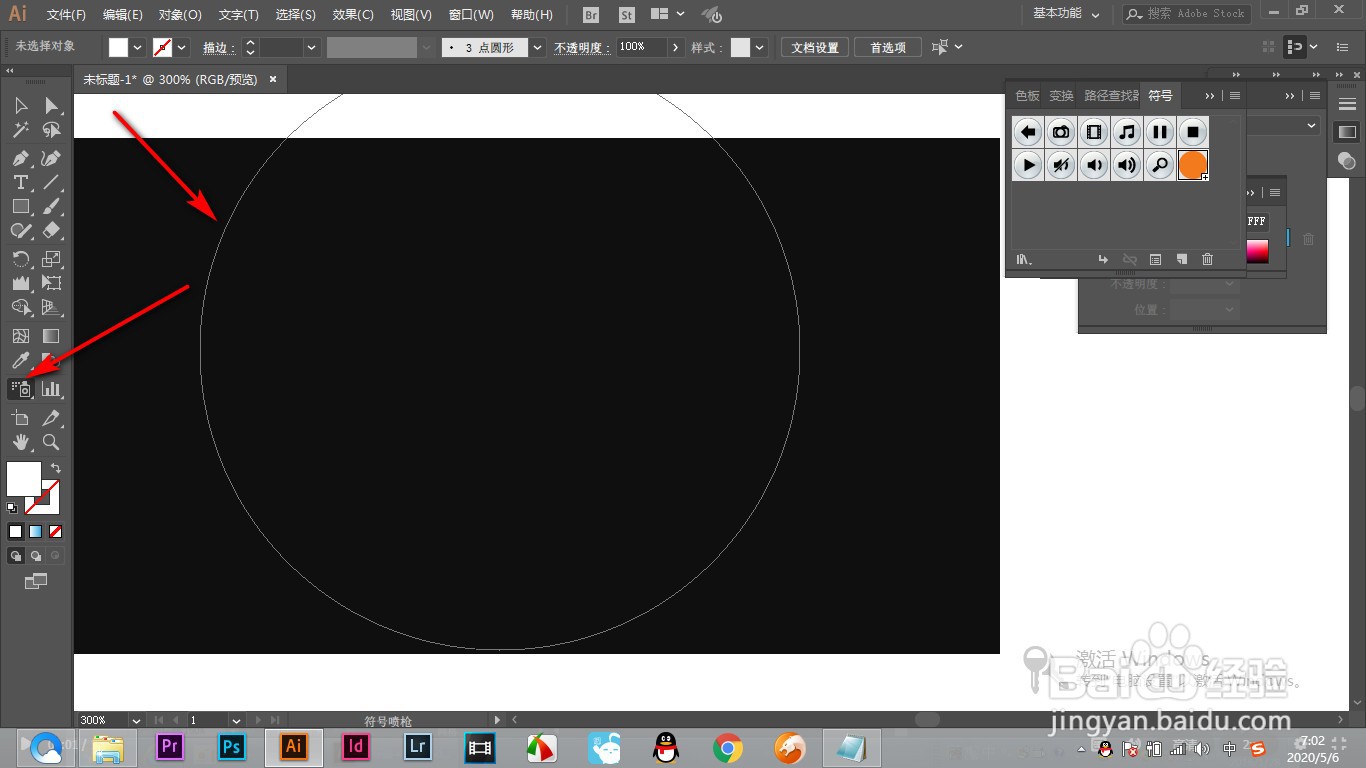Click the music note symbol
The image size is (1366, 768).
click(1127, 132)
